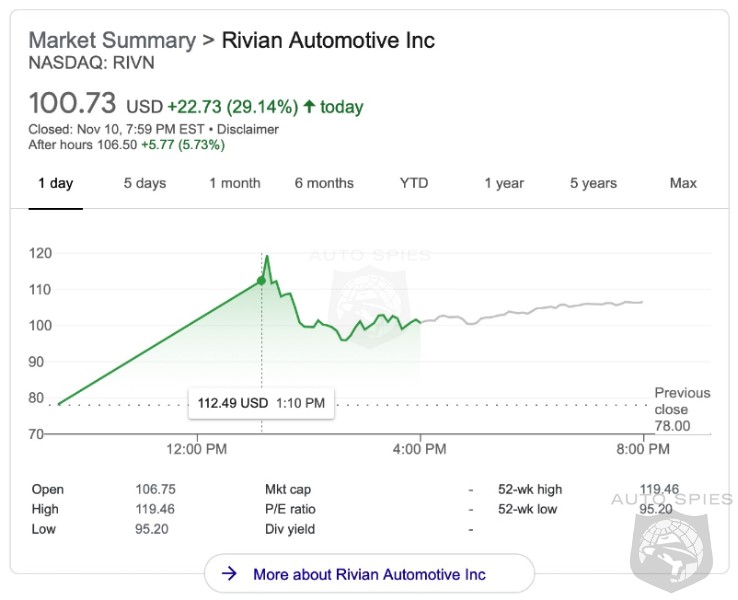738x600 pixels.
Task: Switch to the 5 days tab
Action: (x=145, y=183)
